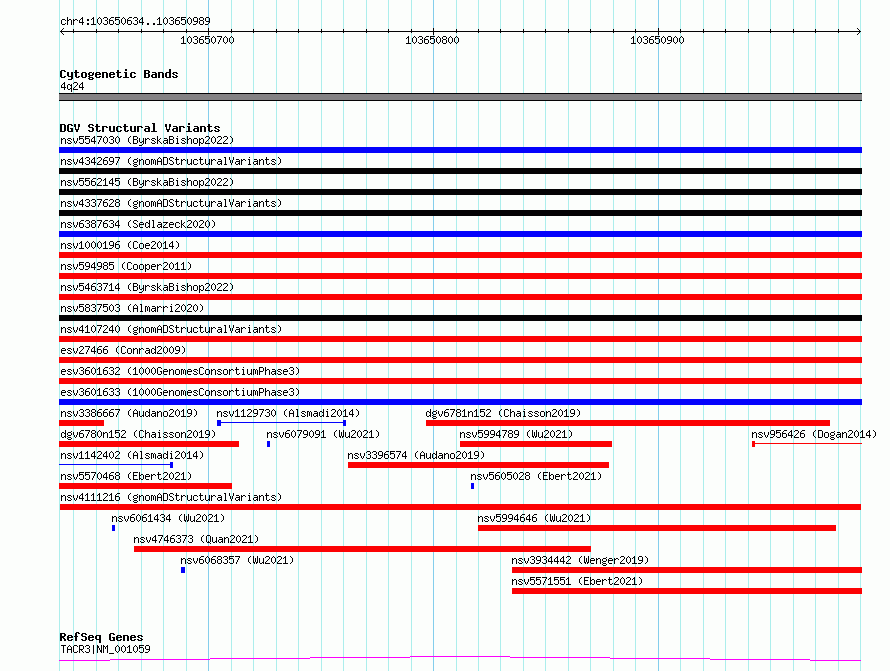Open the nsv4746373 (Quan2021) label
The image size is (890, 671).
click(196, 539)
